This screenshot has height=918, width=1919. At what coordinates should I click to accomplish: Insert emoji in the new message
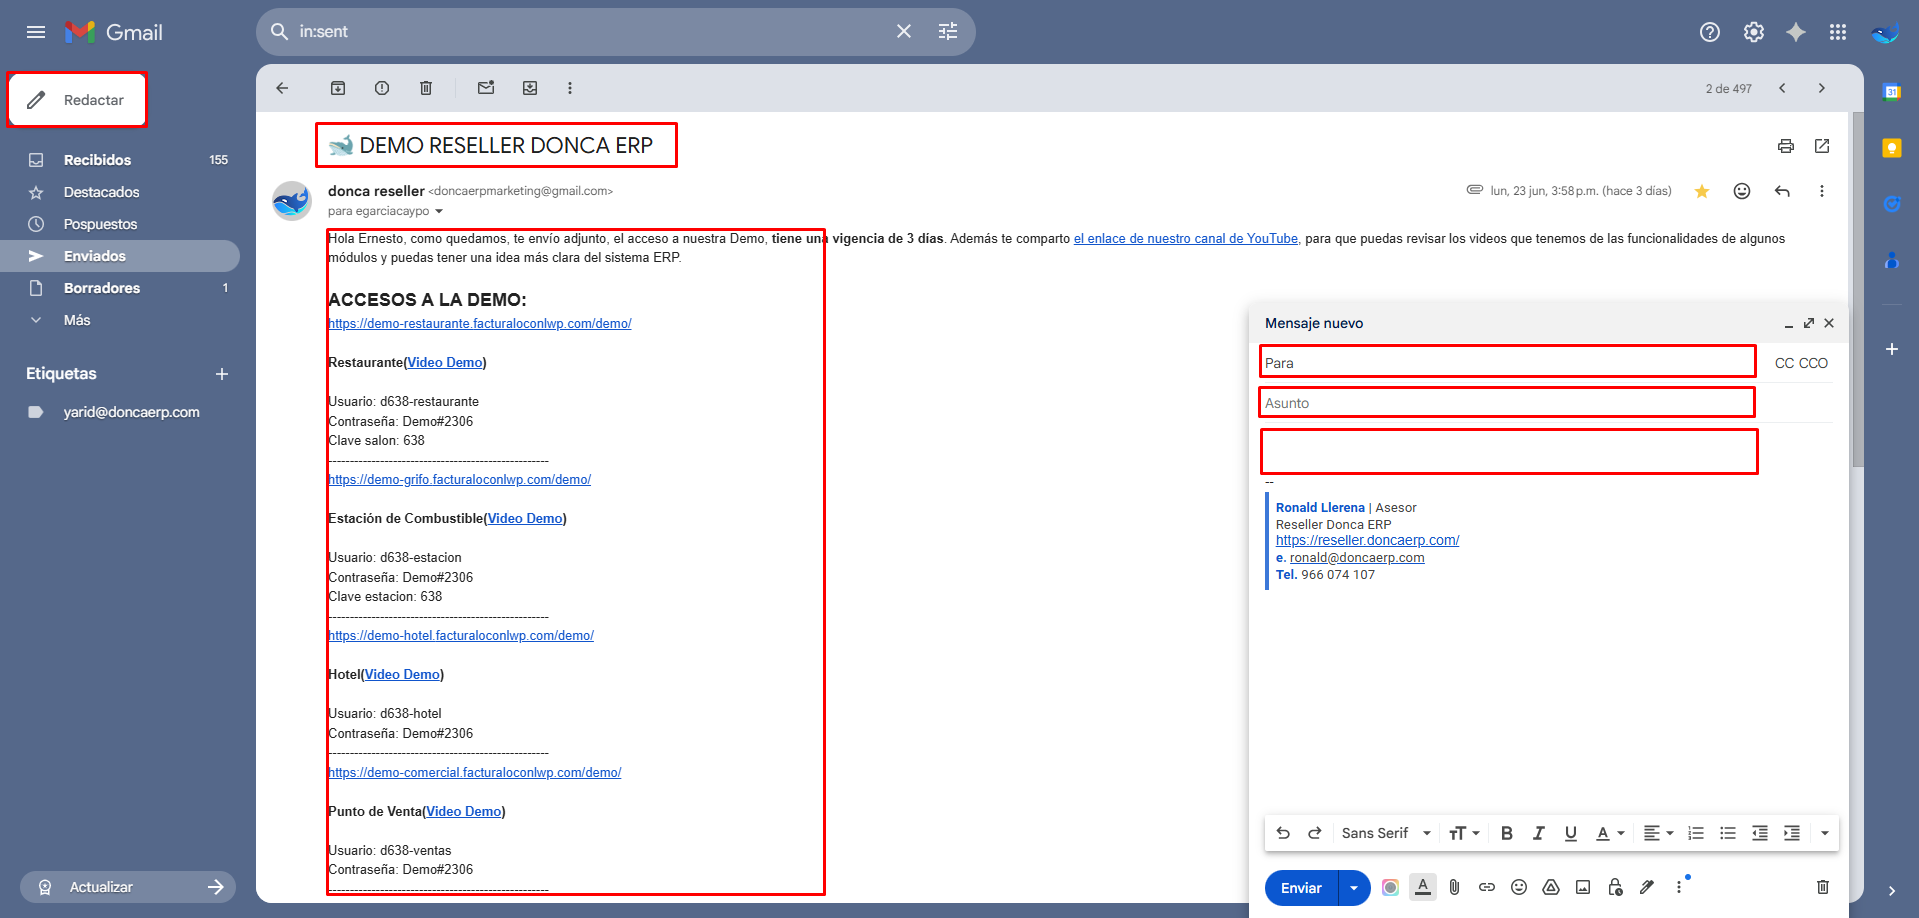pyautogui.click(x=1519, y=887)
